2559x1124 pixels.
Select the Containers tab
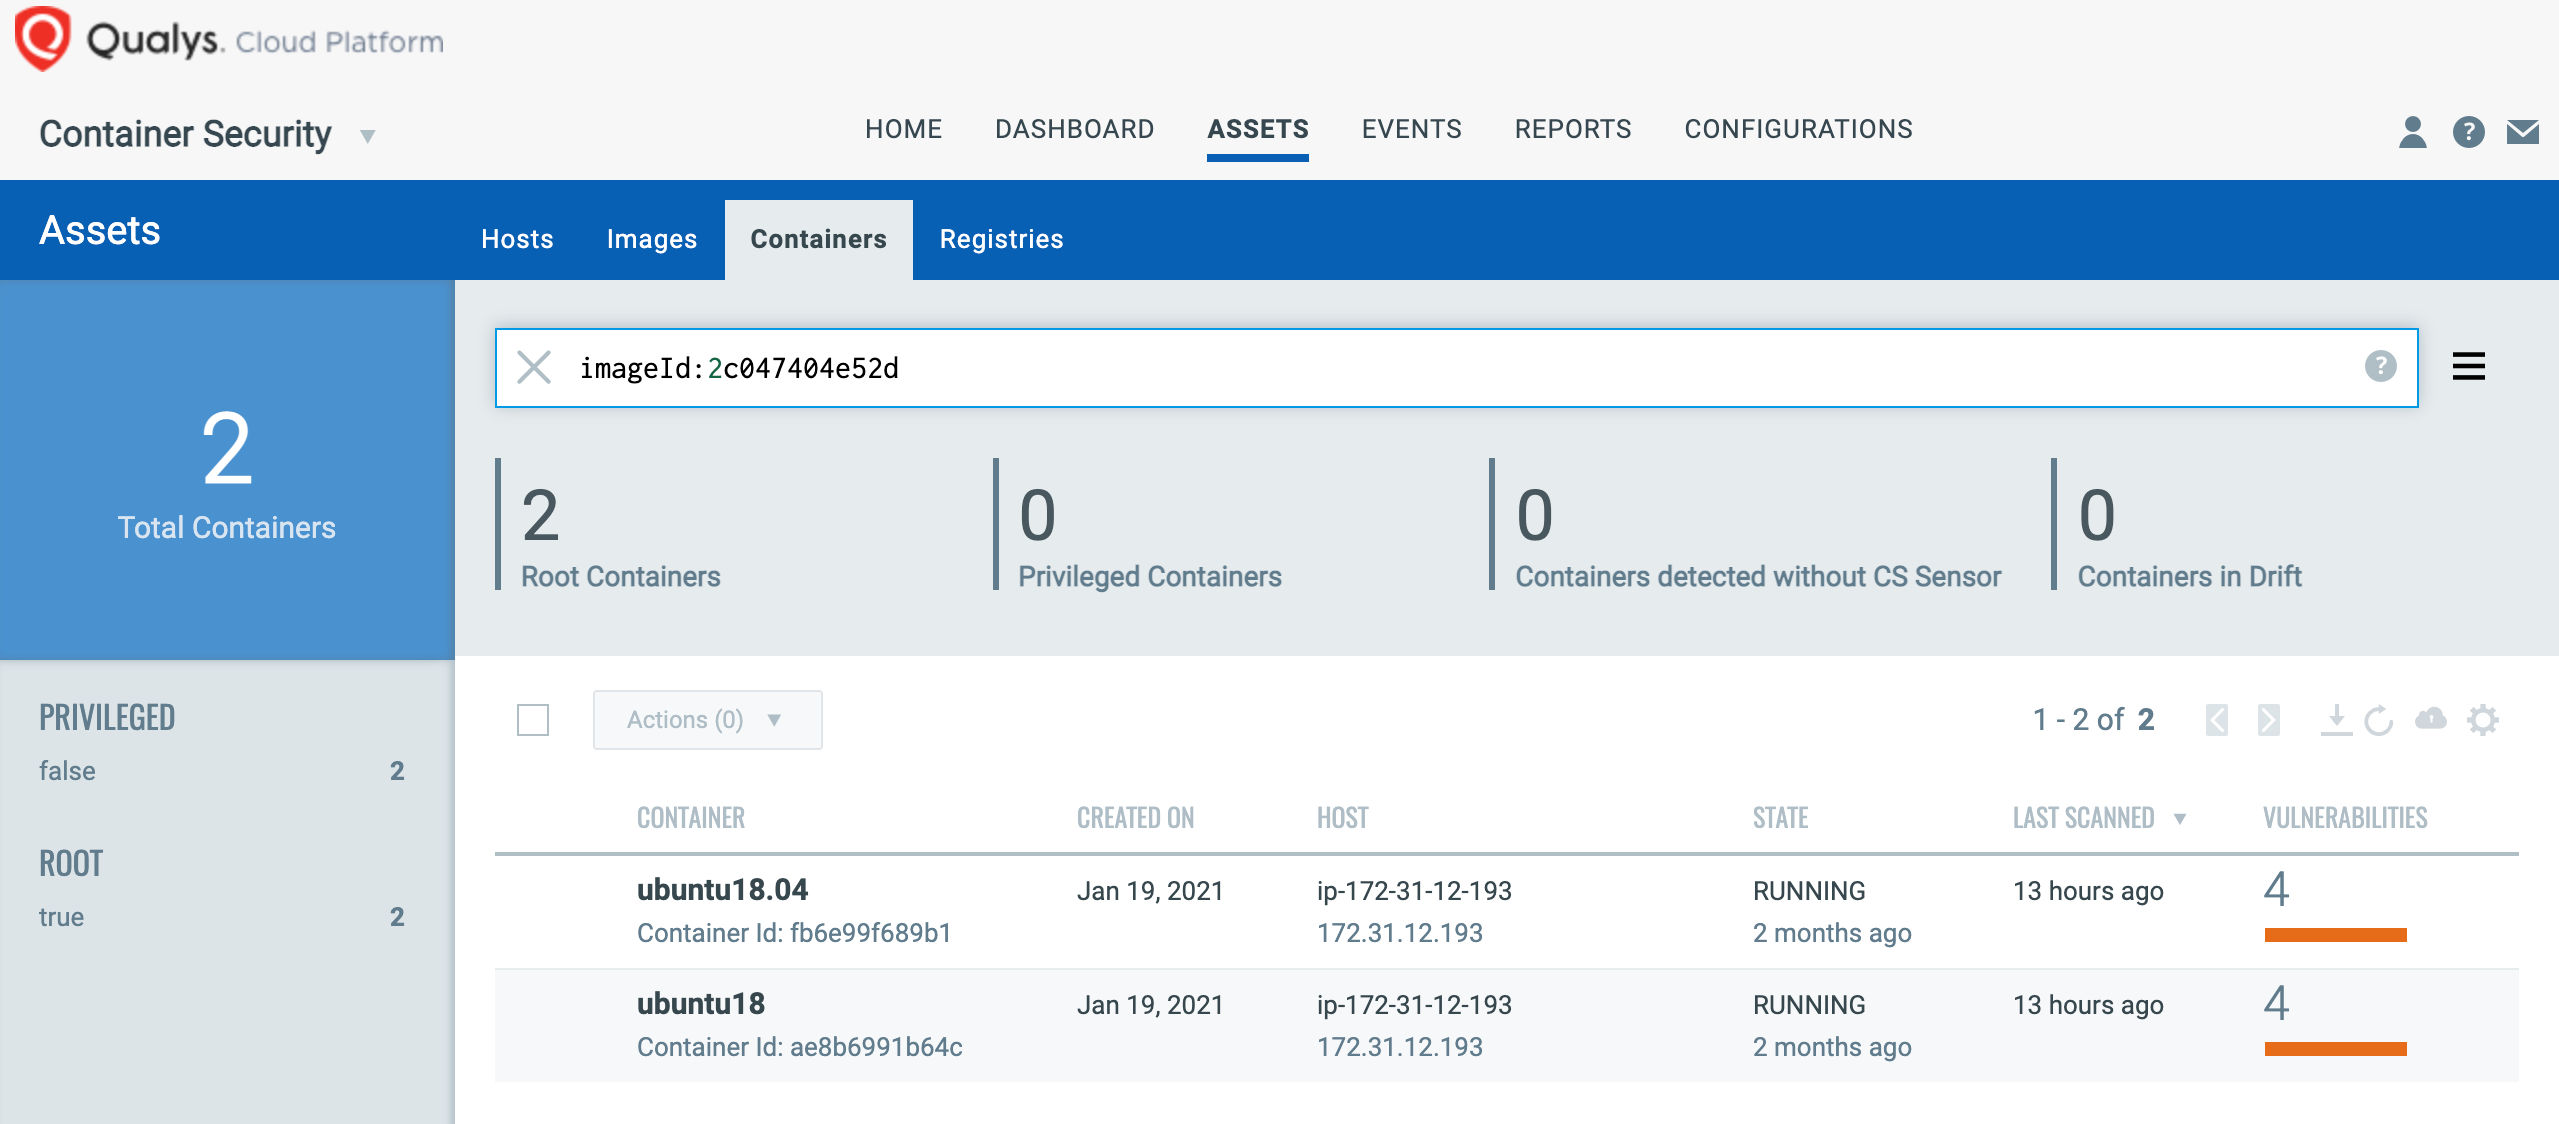(x=818, y=239)
